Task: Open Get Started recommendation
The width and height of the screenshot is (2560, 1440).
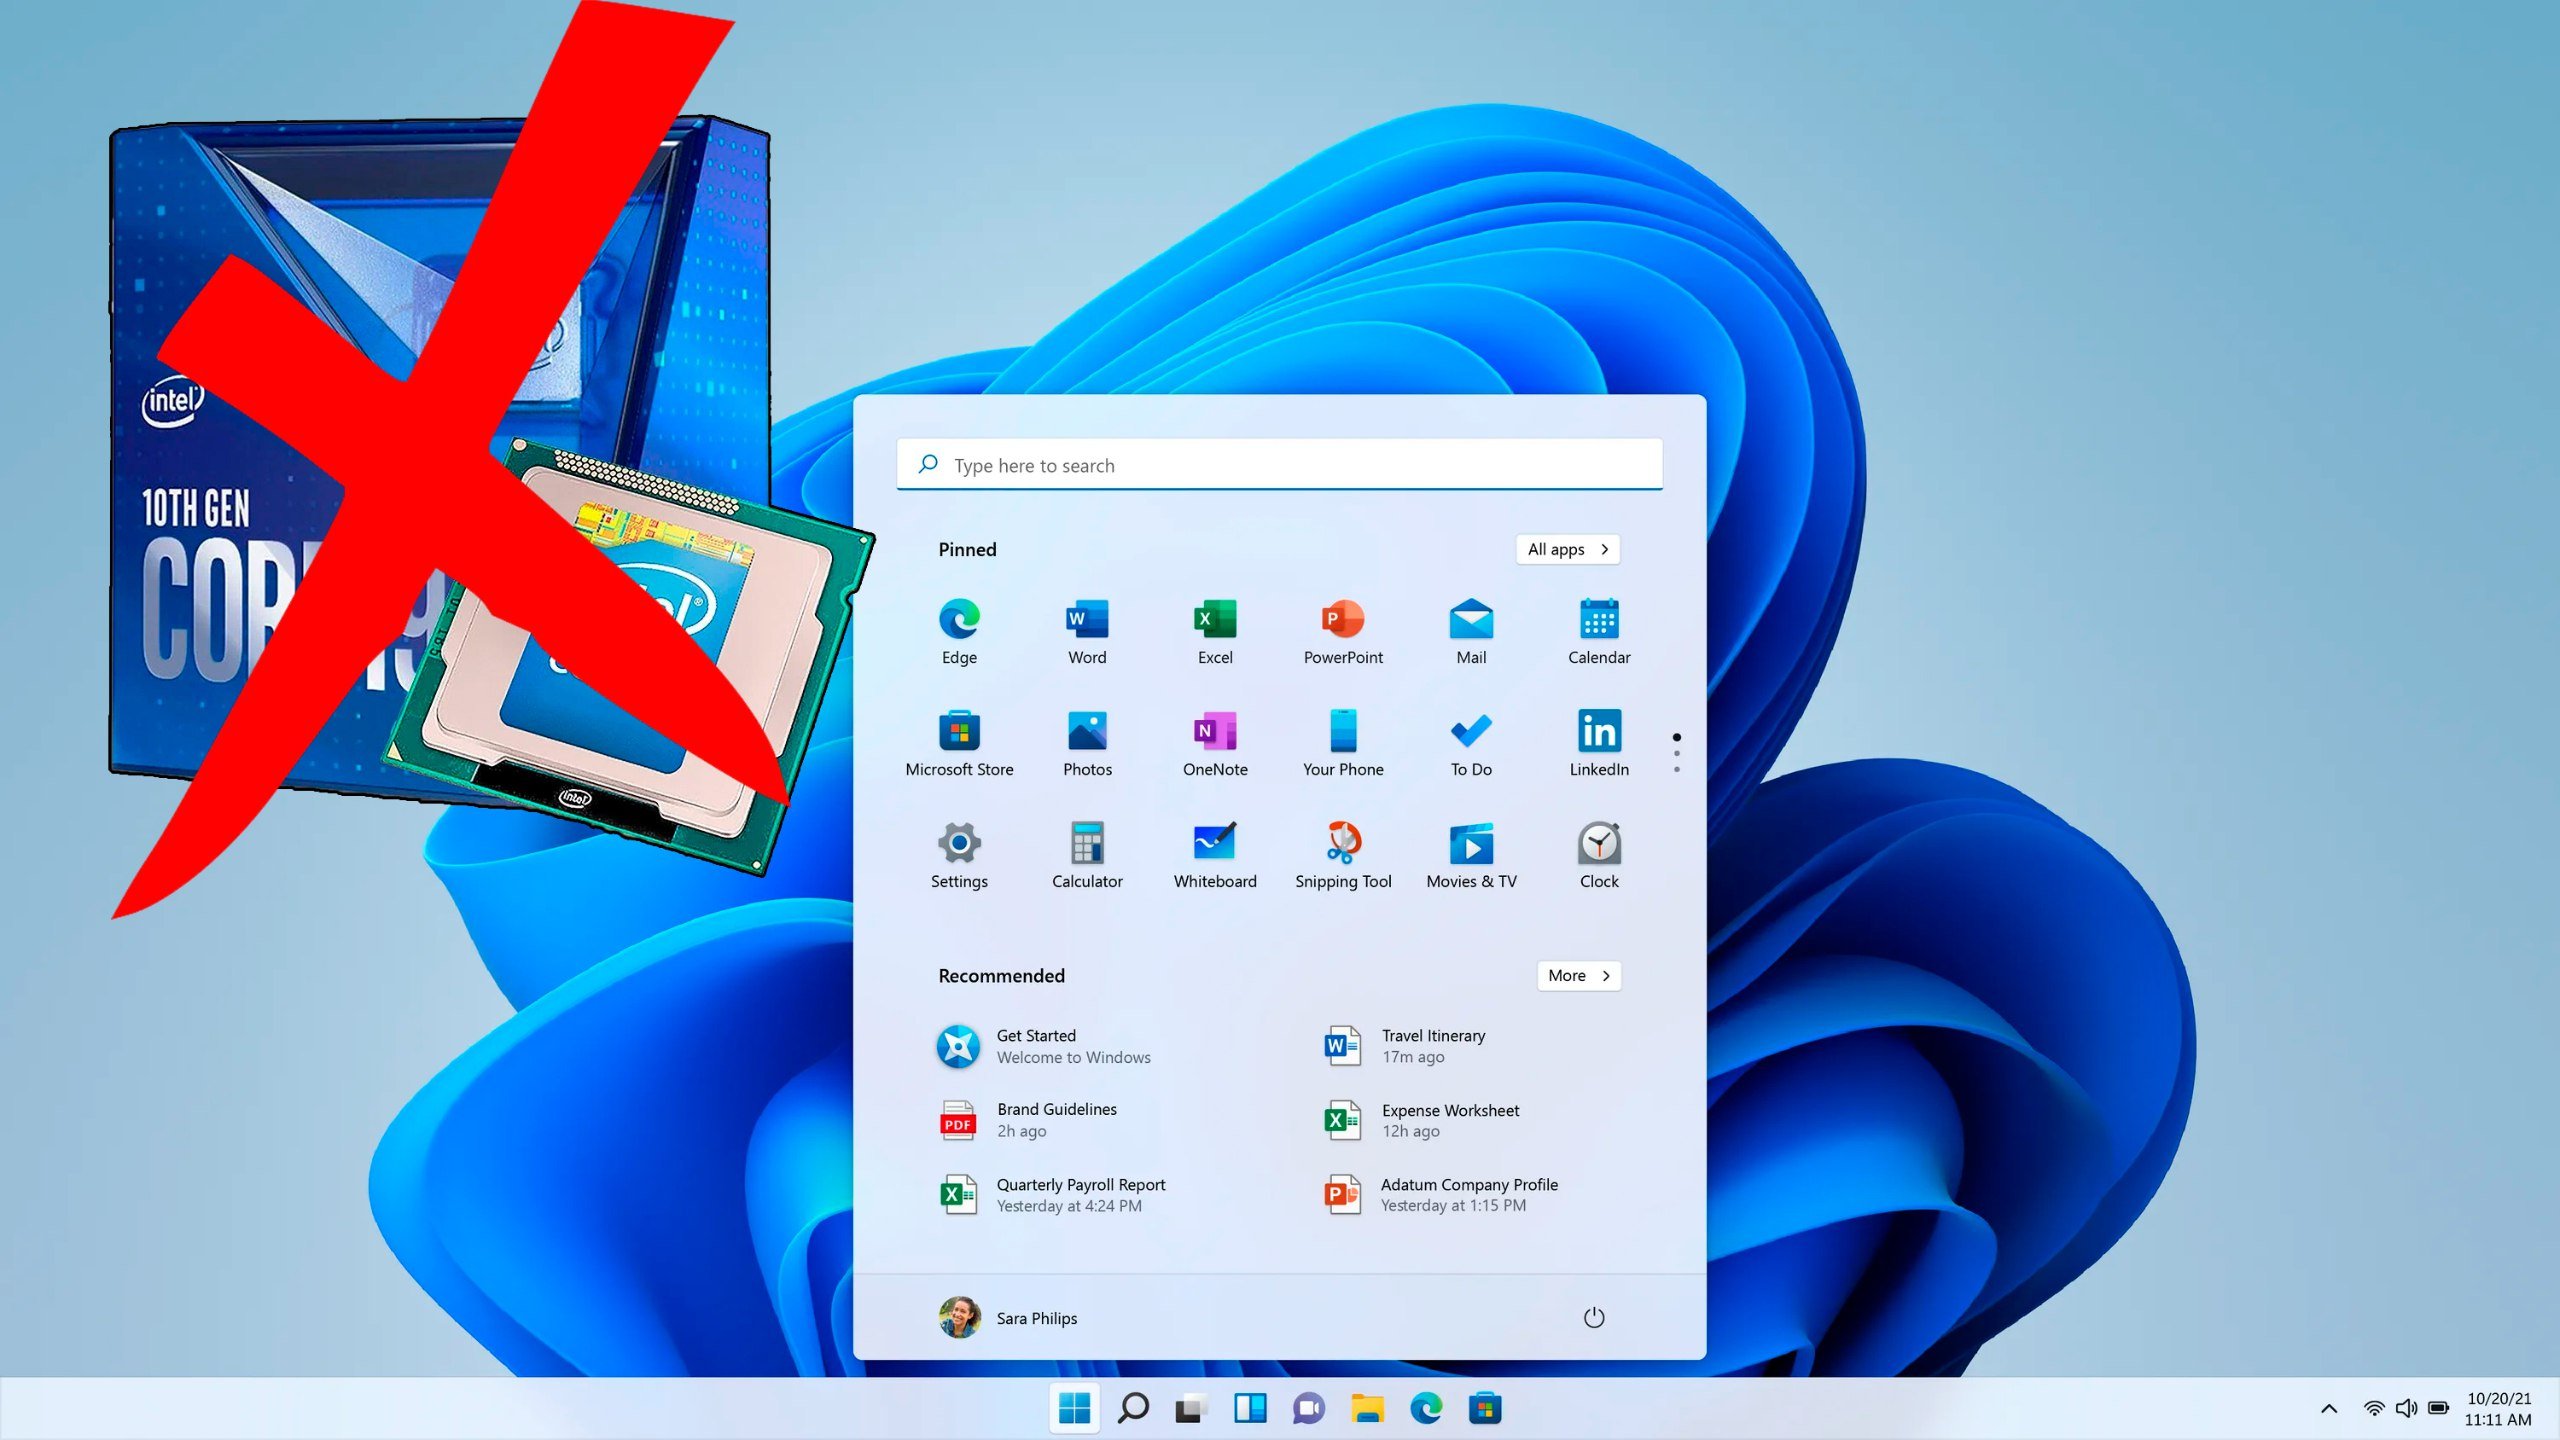Action: pos(1044,1046)
